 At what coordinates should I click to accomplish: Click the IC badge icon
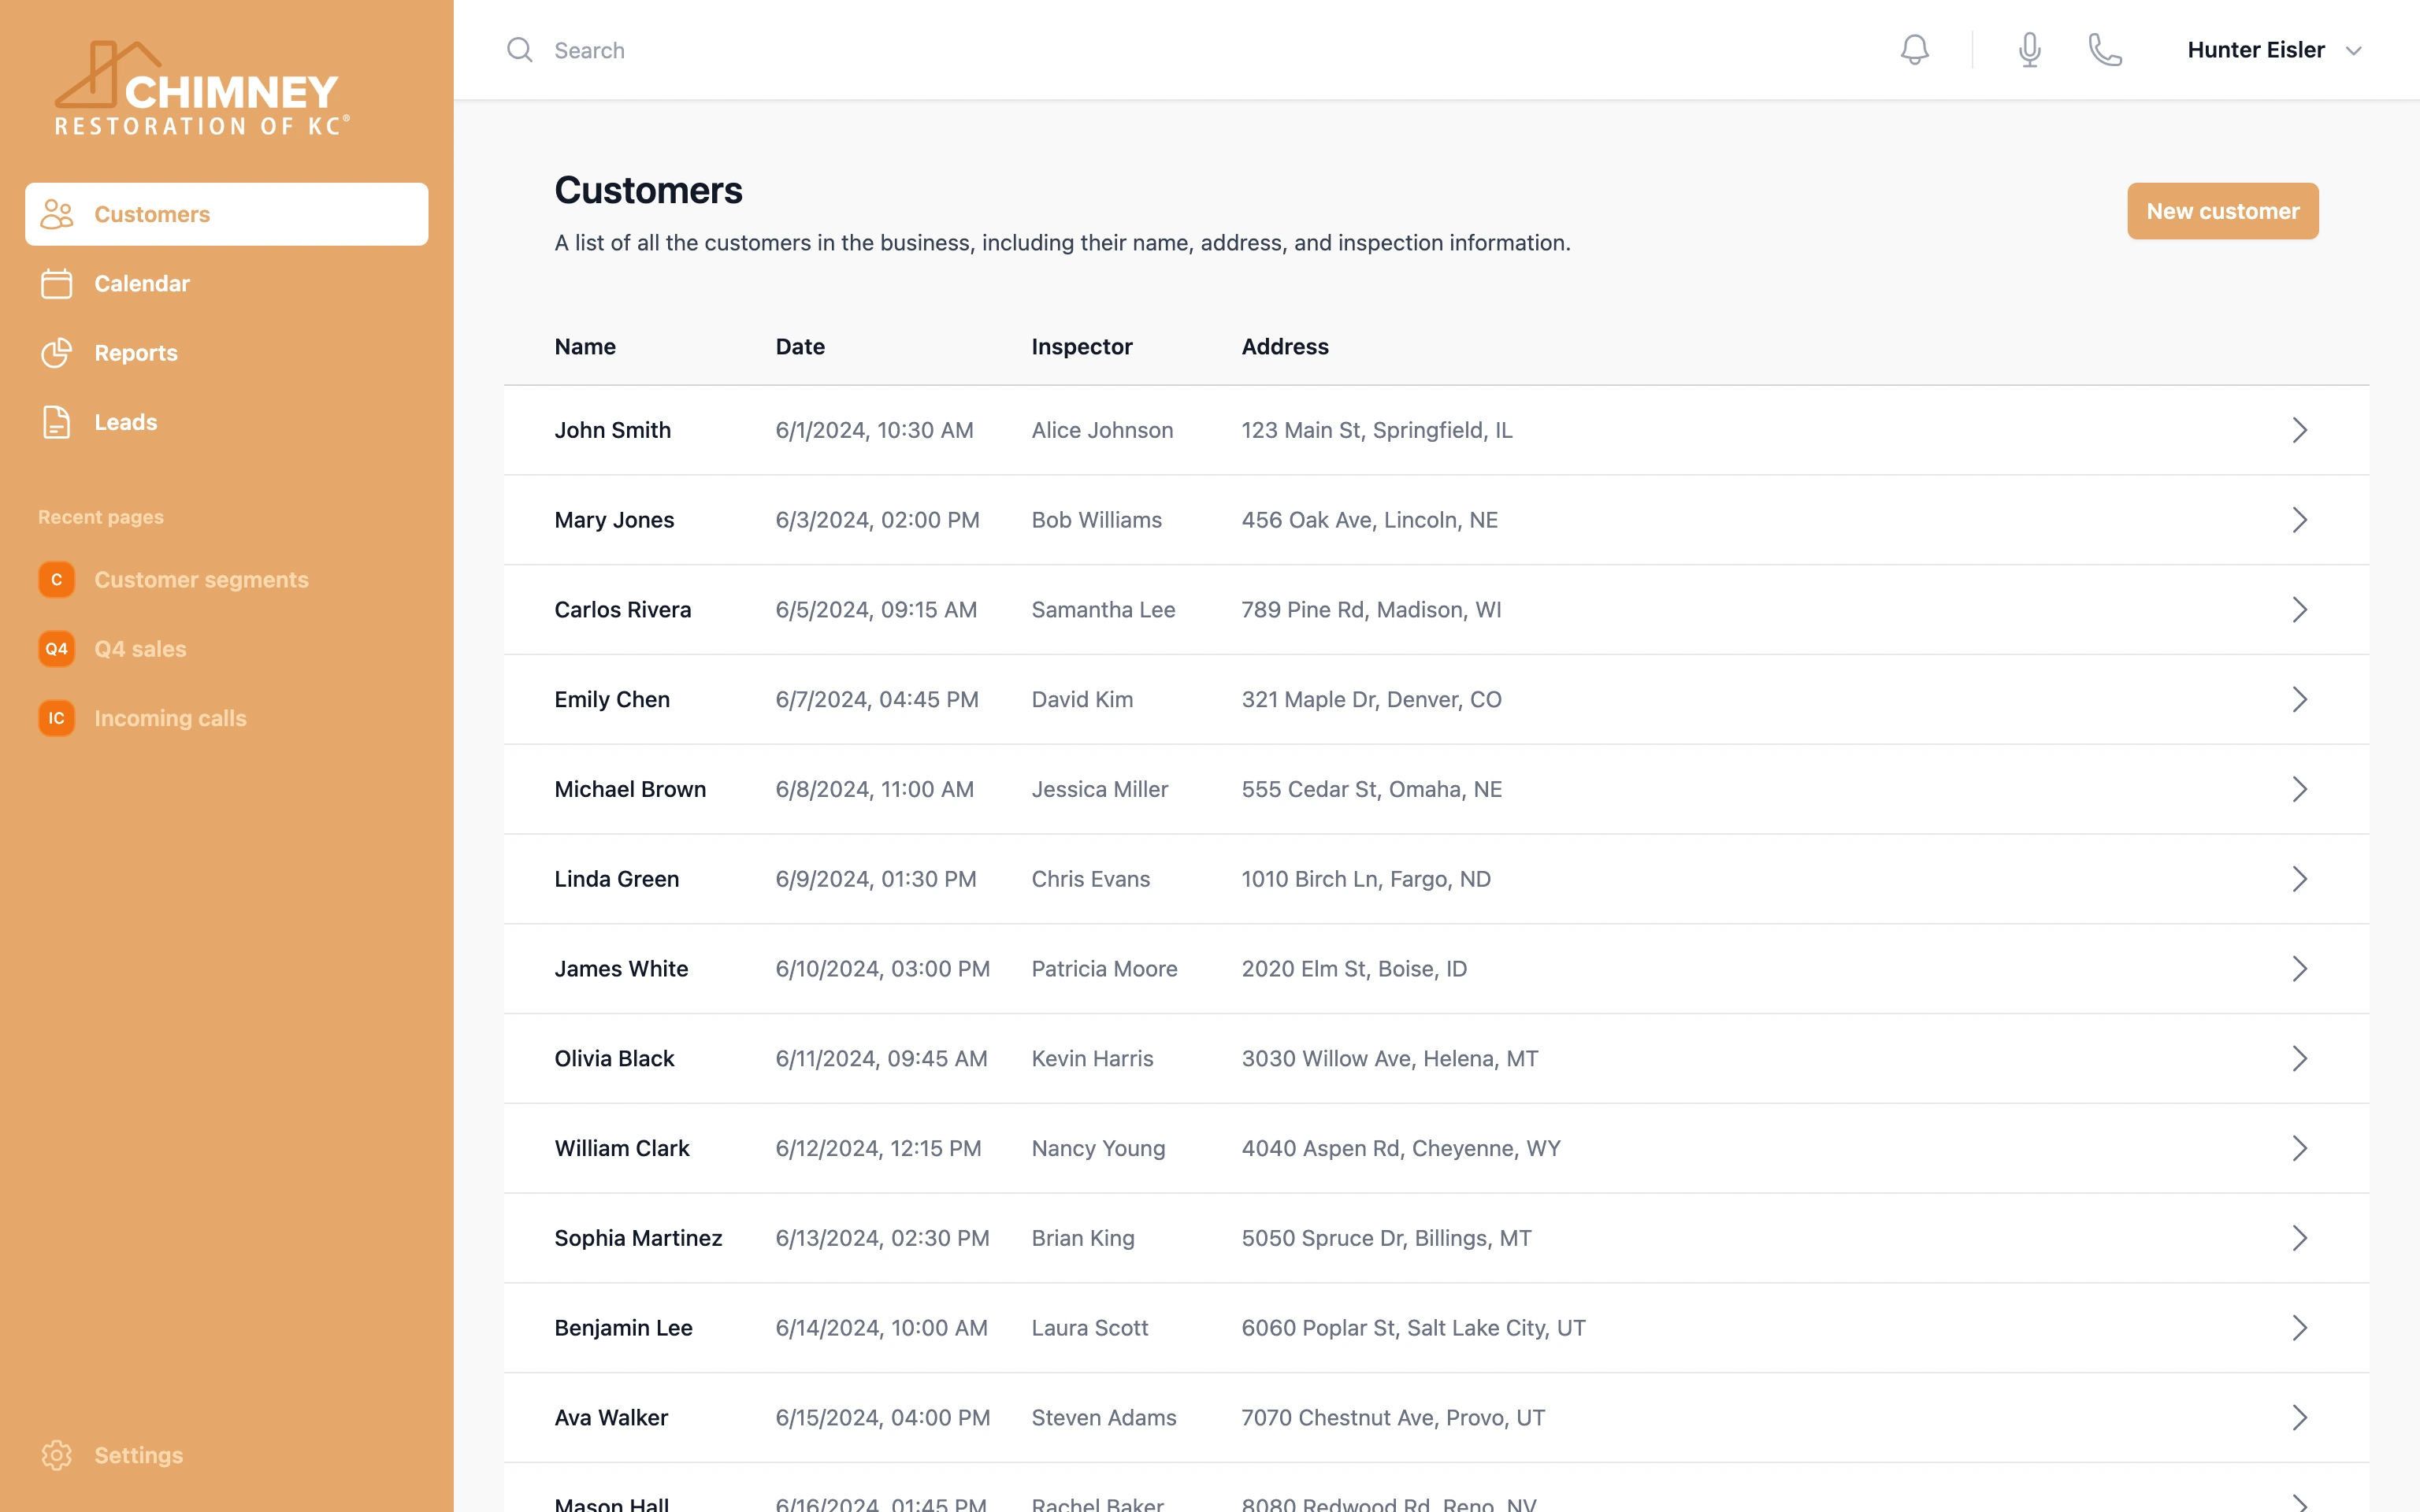click(57, 718)
